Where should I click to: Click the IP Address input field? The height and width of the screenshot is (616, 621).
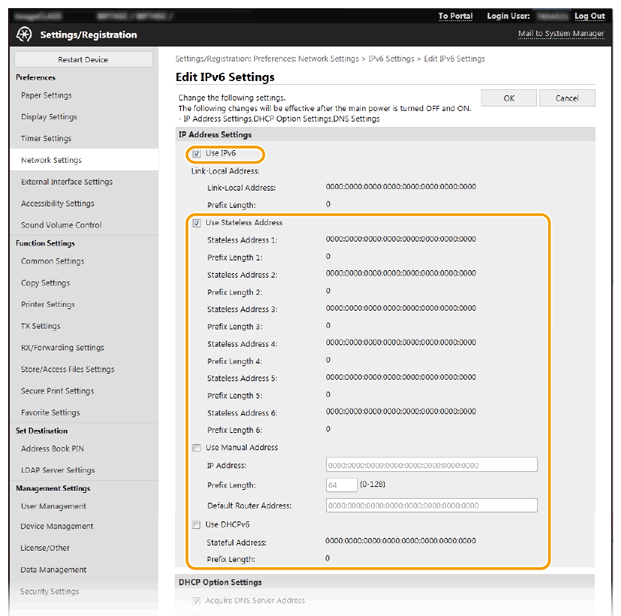431,465
